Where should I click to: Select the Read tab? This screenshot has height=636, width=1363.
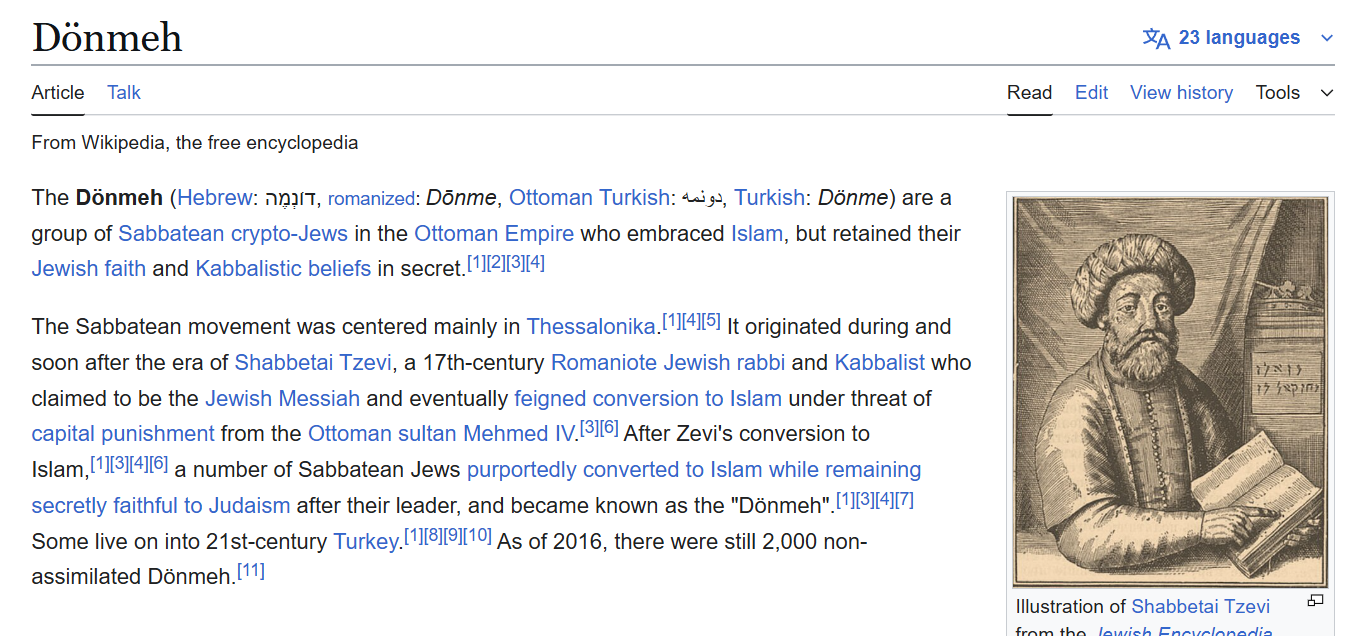[1029, 93]
